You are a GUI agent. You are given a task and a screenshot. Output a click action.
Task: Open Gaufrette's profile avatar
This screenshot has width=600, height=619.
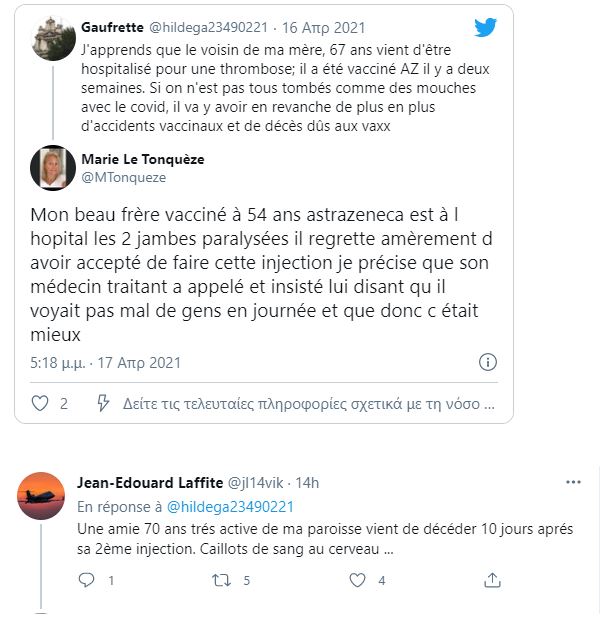pyautogui.click(x=53, y=38)
